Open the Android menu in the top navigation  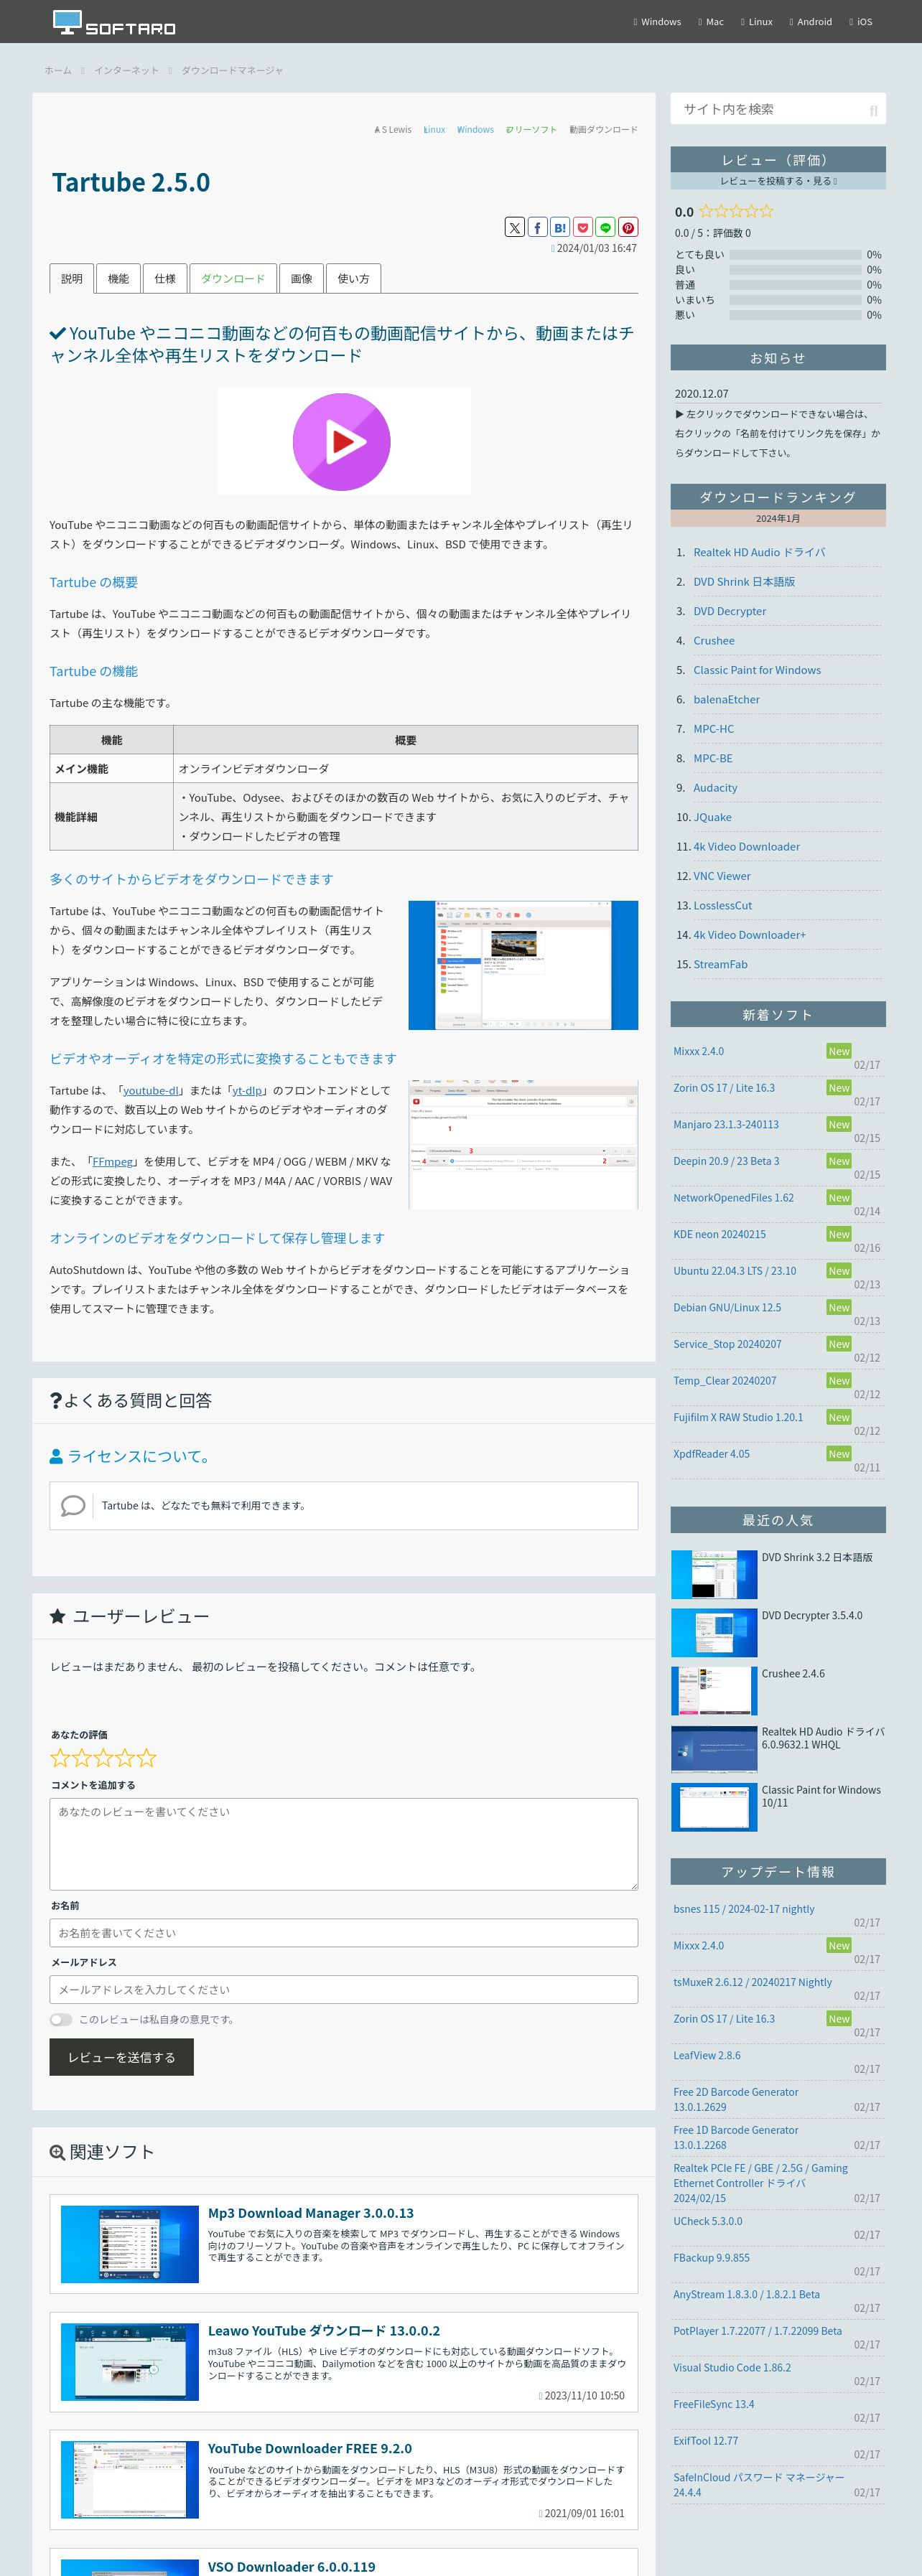811,22
